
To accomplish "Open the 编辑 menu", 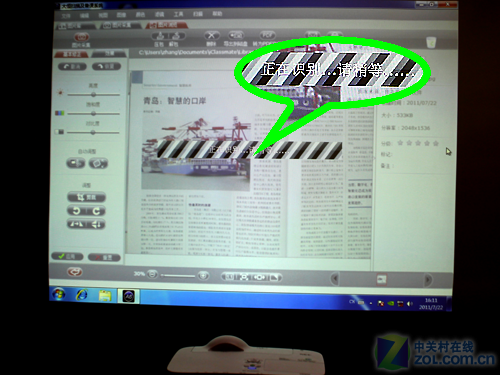I will (x=84, y=15).
